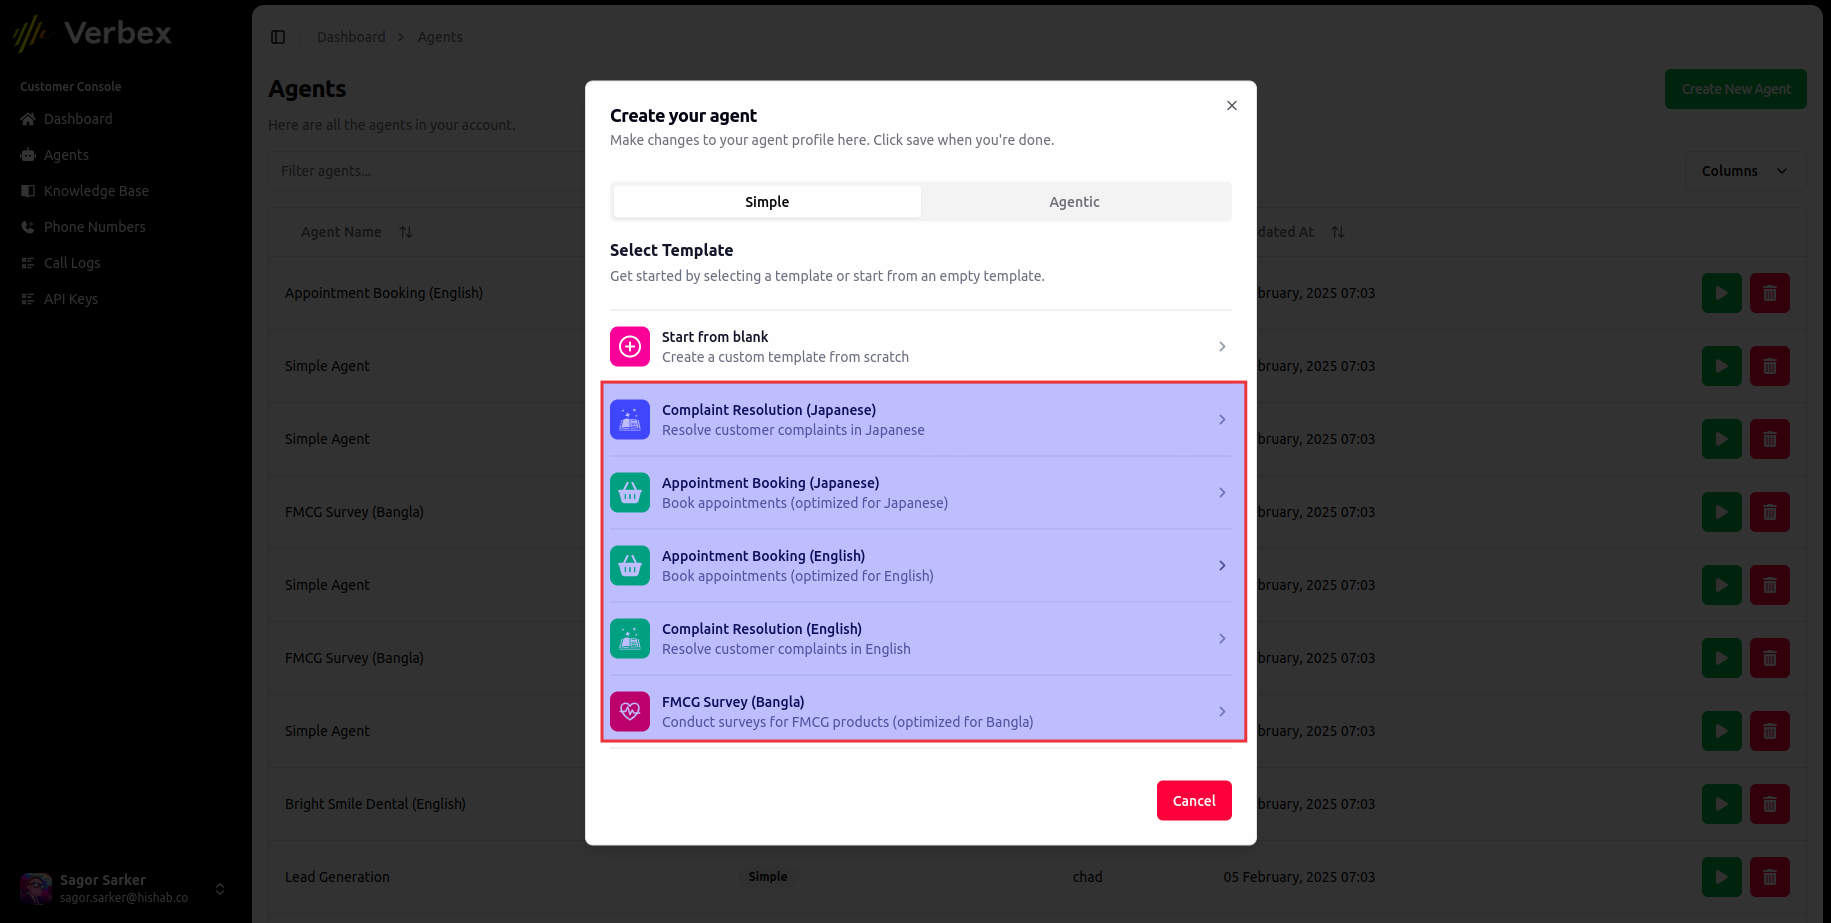Open Dashboard from the breadcrumb
1831x923 pixels.
point(351,36)
